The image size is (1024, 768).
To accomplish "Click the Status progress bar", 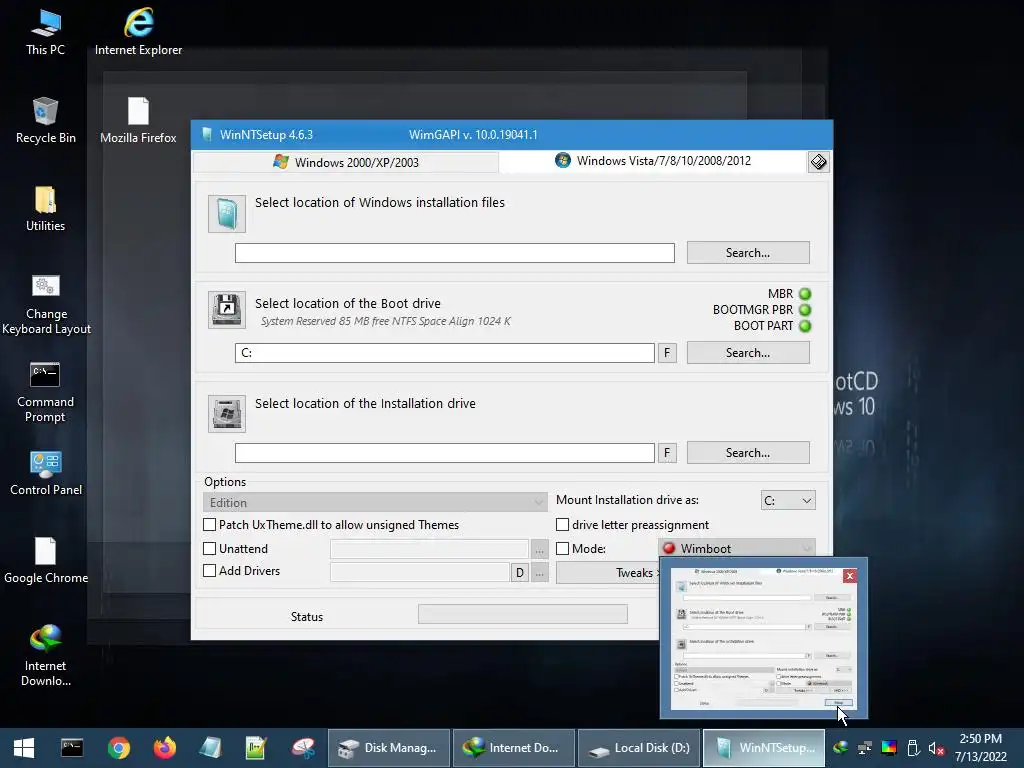I will click(522, 614).
